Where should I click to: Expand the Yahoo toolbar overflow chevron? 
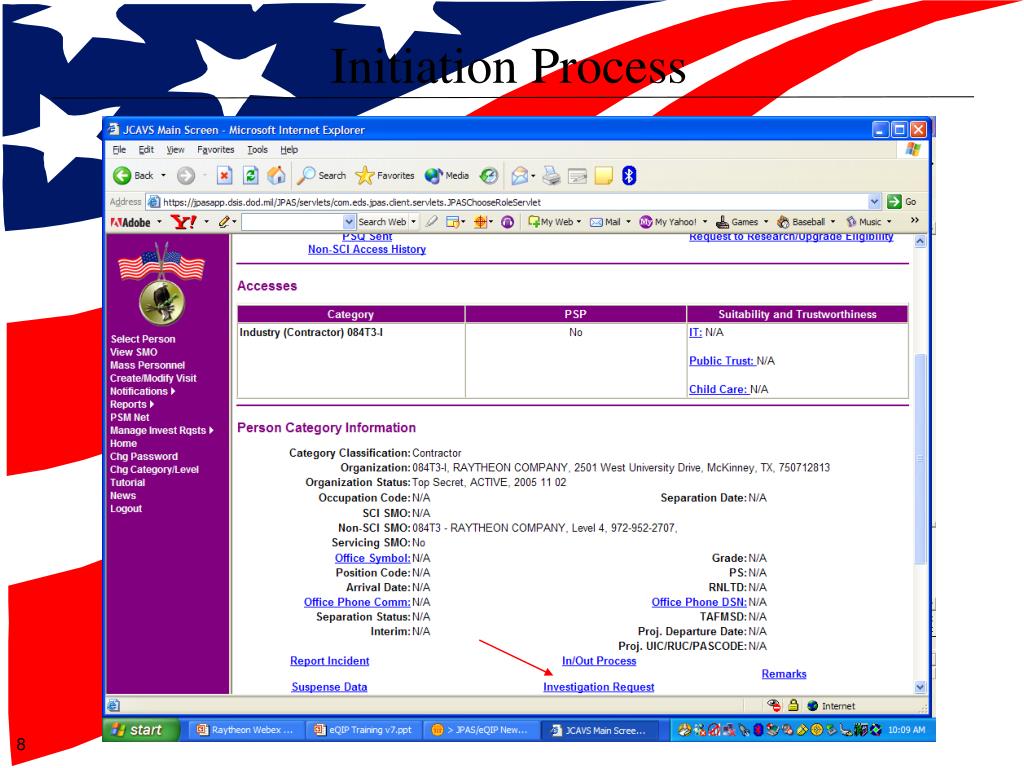[915, 221]
